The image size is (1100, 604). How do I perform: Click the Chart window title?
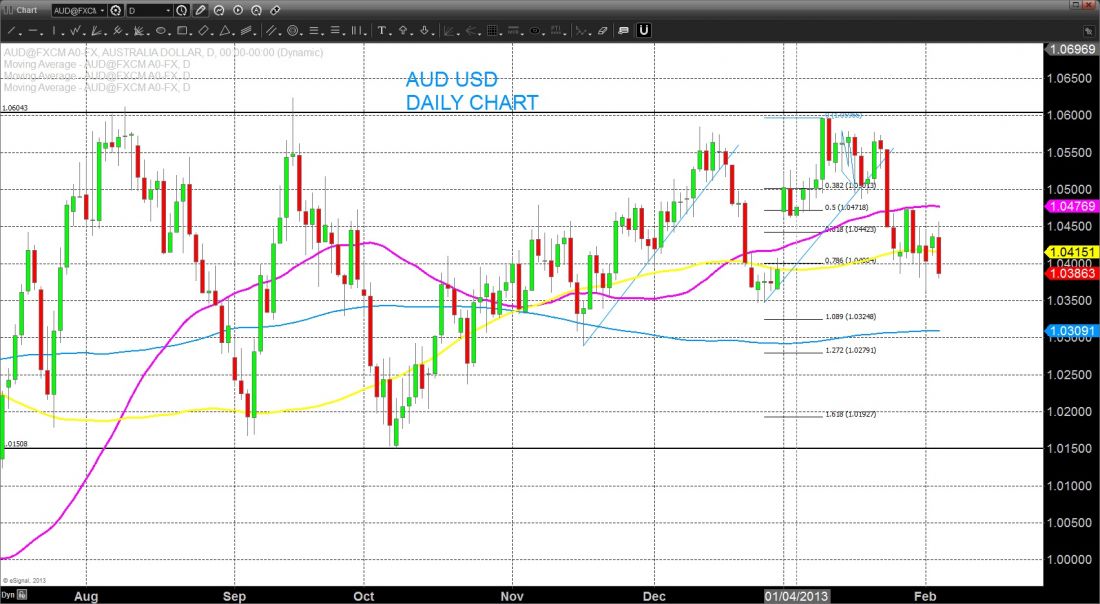click(x=27, y=10)
